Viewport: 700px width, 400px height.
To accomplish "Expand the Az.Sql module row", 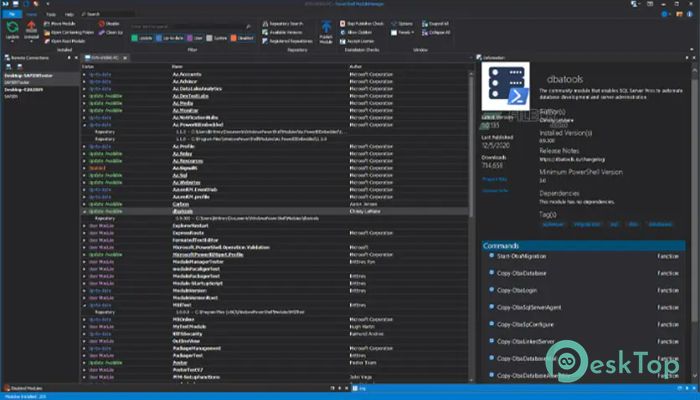I will [x=84, y=175].
